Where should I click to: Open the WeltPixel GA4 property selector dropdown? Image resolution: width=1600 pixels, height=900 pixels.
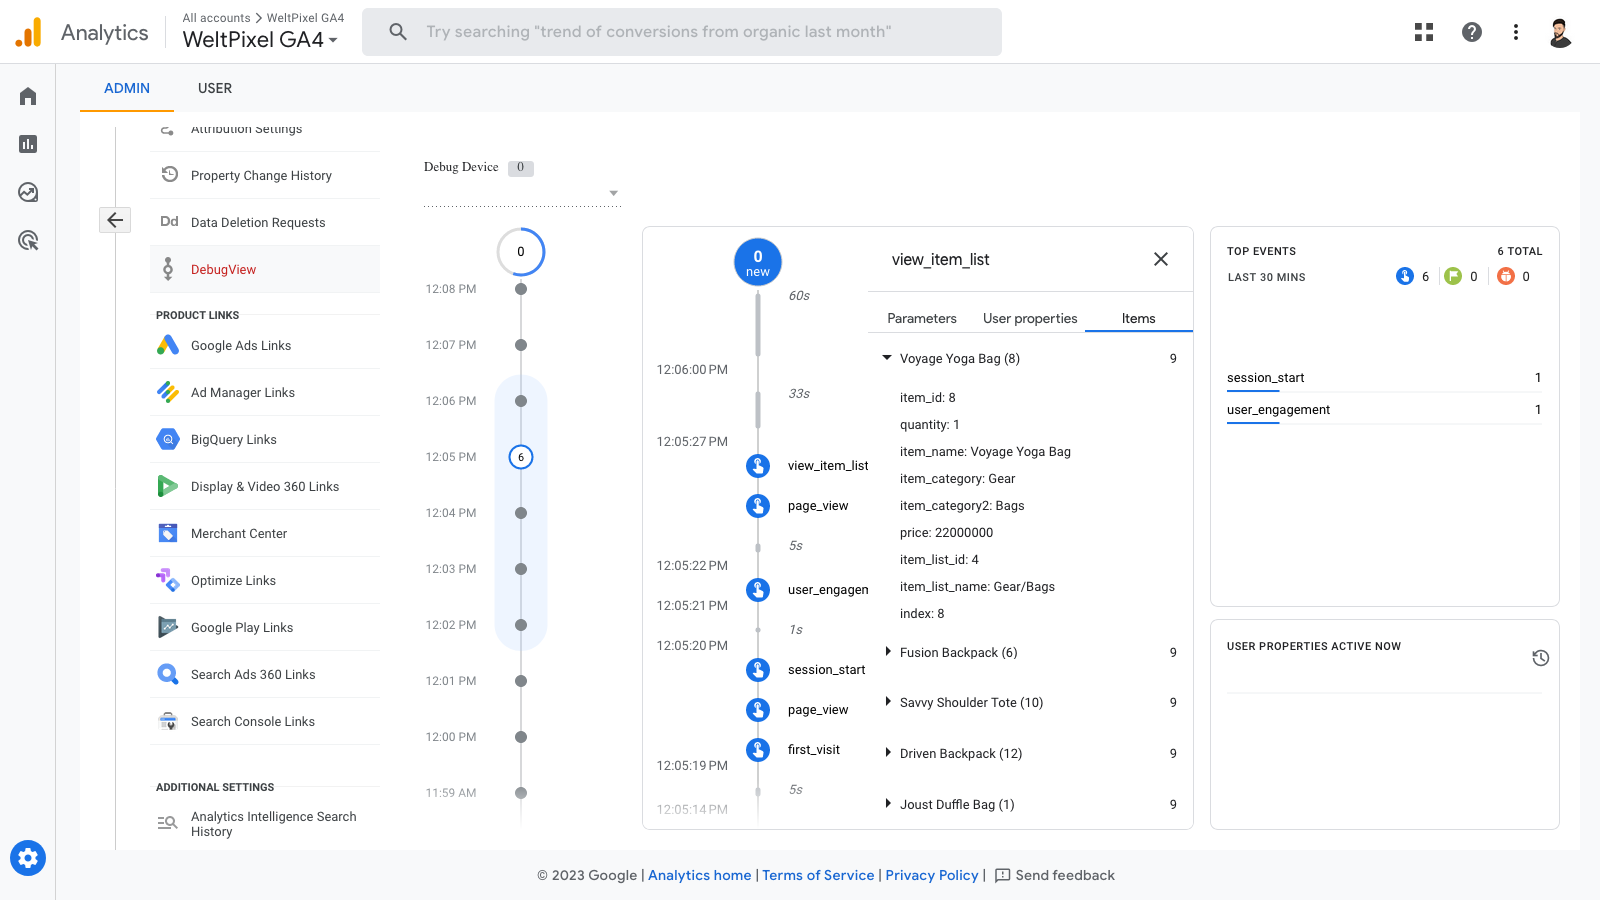(x=260, y=40)
